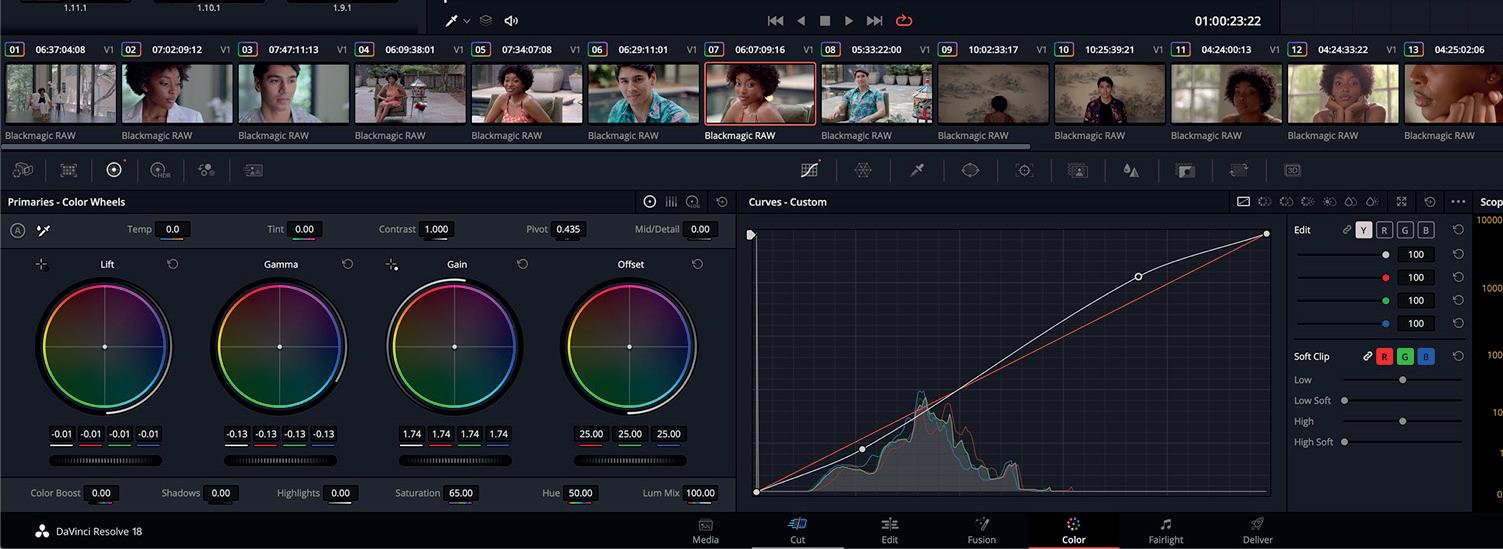This screenshot has width=1503, height=549.
Task: Enable the R channel curve
Action: pyautogui.click(x=1385, y=230)
